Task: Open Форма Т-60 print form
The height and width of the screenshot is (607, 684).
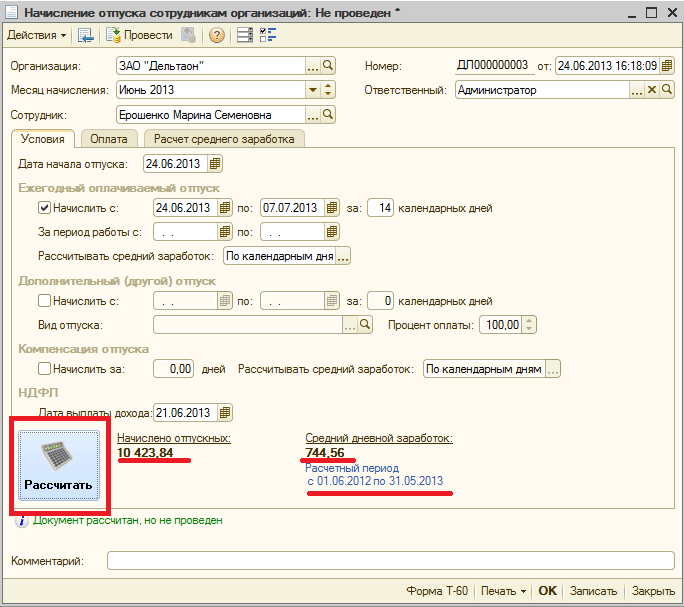Action: coord(437,591)
